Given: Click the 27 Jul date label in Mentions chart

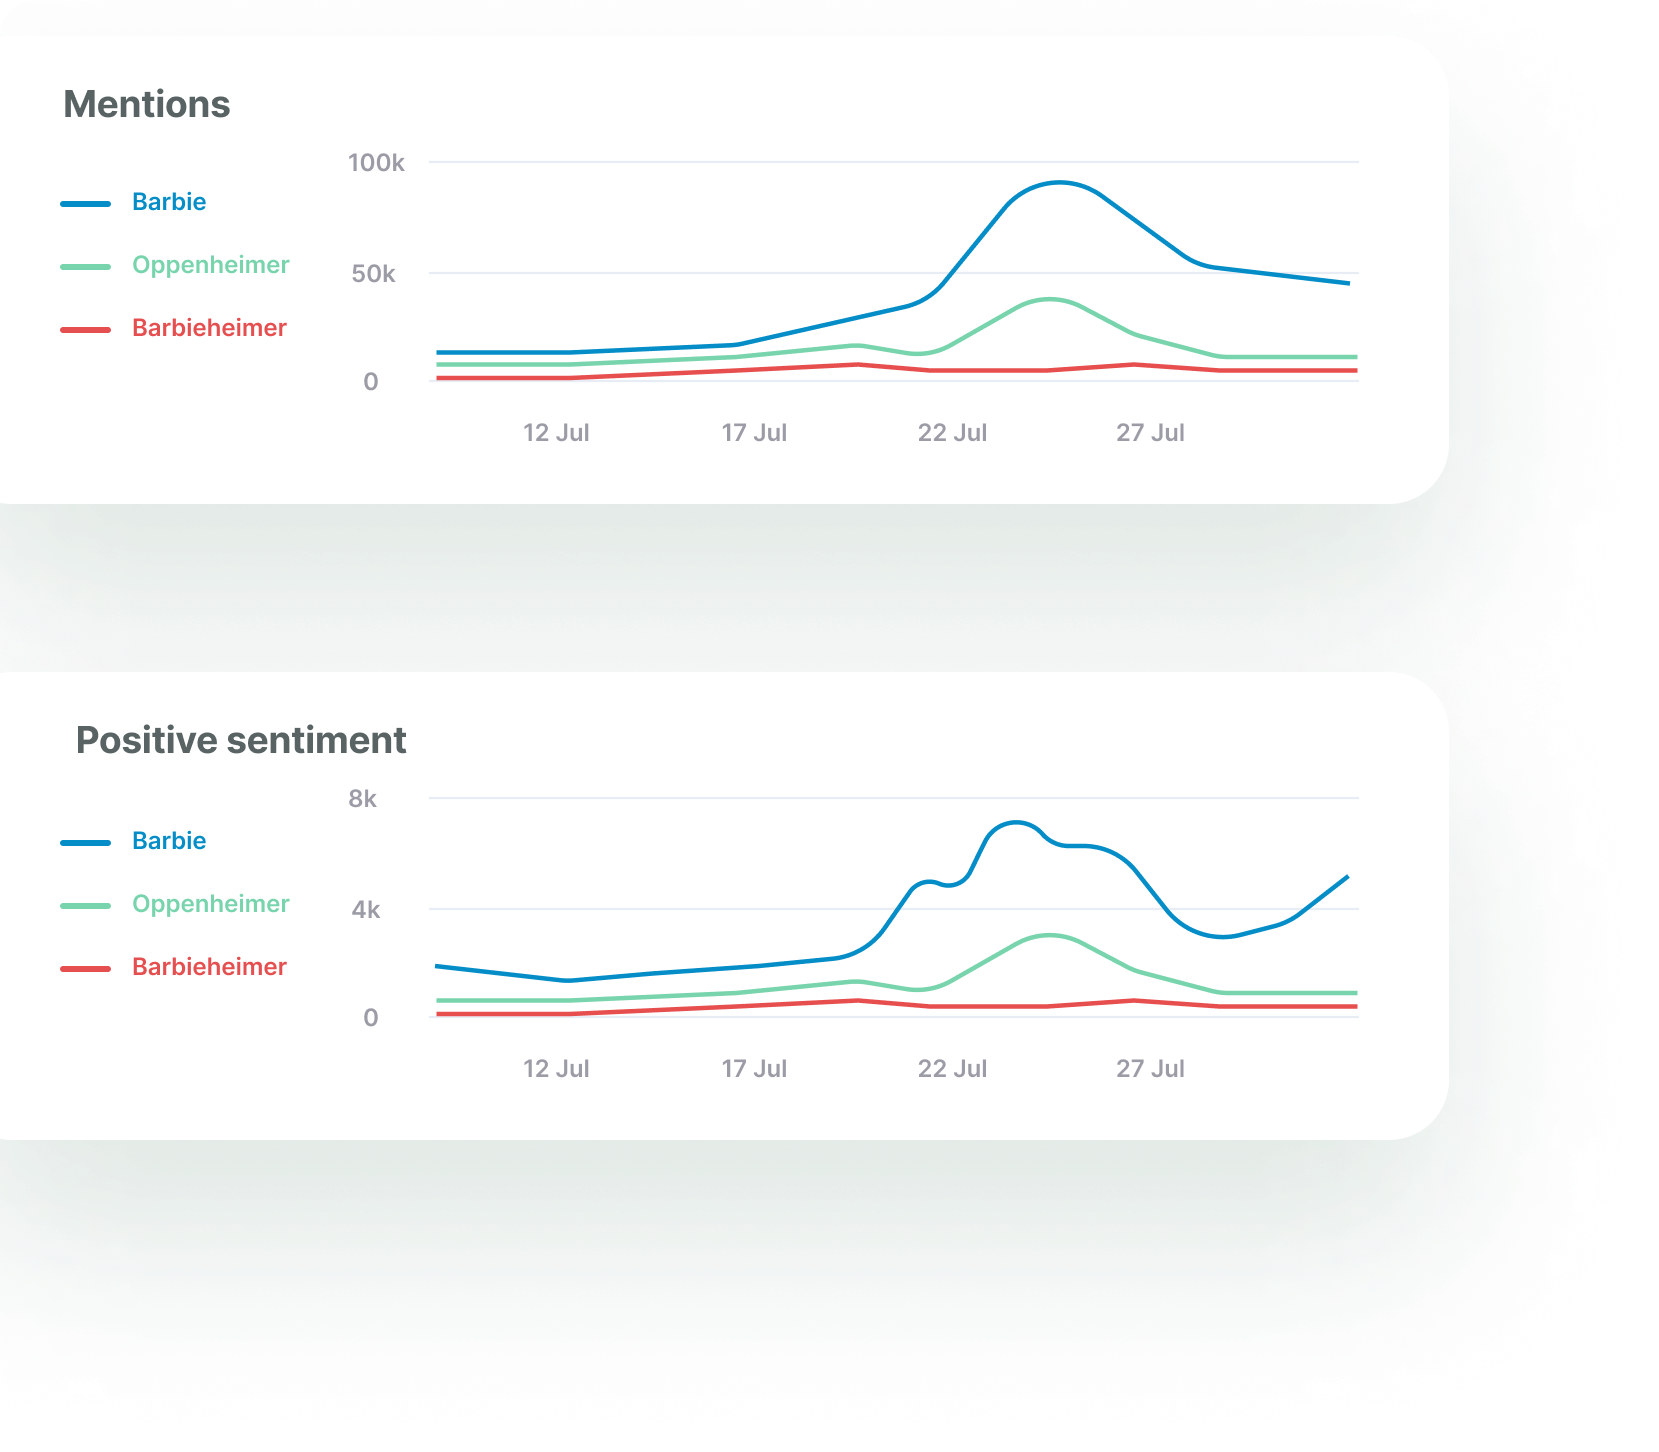Looking at the screenshot, I should [1150, 433].
